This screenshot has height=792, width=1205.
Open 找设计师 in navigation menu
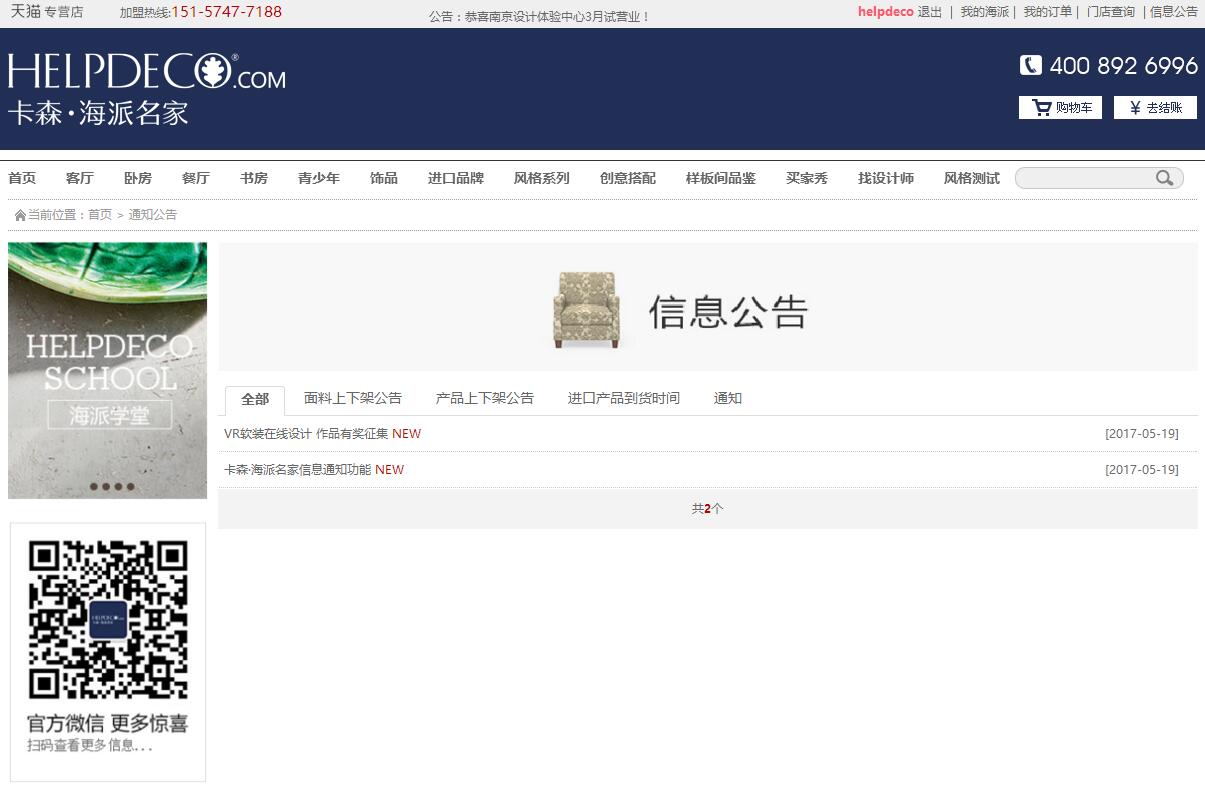pos(885,178)
